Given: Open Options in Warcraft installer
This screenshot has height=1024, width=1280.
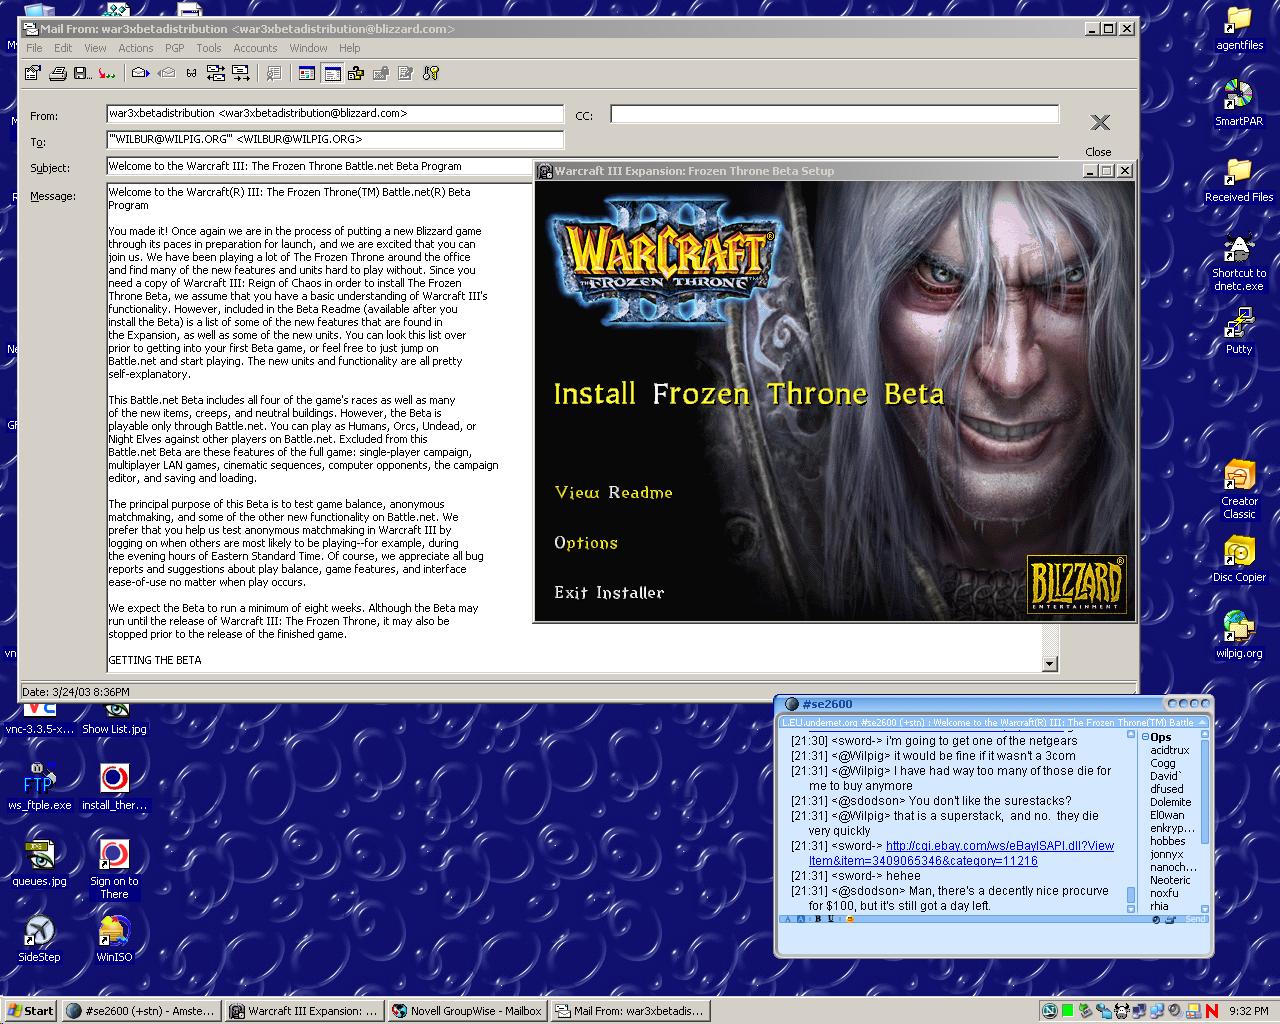Looking at the screenshot, I should tap(586, 543).
